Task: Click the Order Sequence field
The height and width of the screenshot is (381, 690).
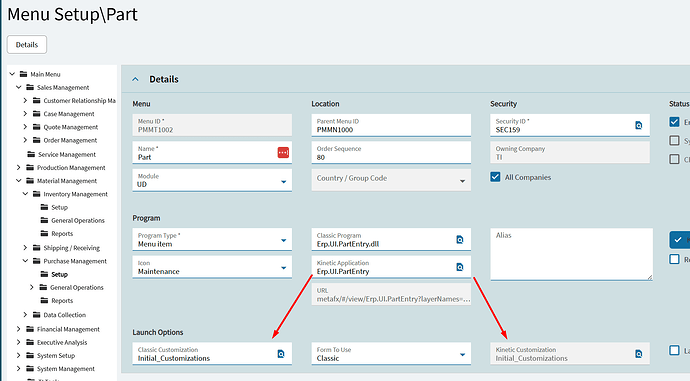Action: (391, 153)
